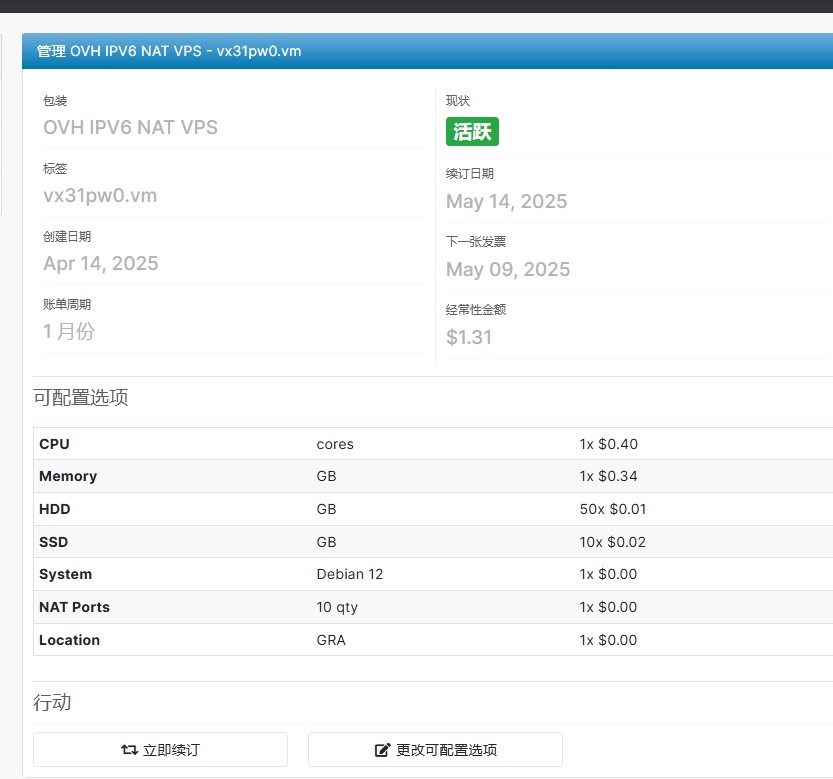Click the 1x $0.40 CPU price
This screenshot has height=779, width=833.
[608, 444]
